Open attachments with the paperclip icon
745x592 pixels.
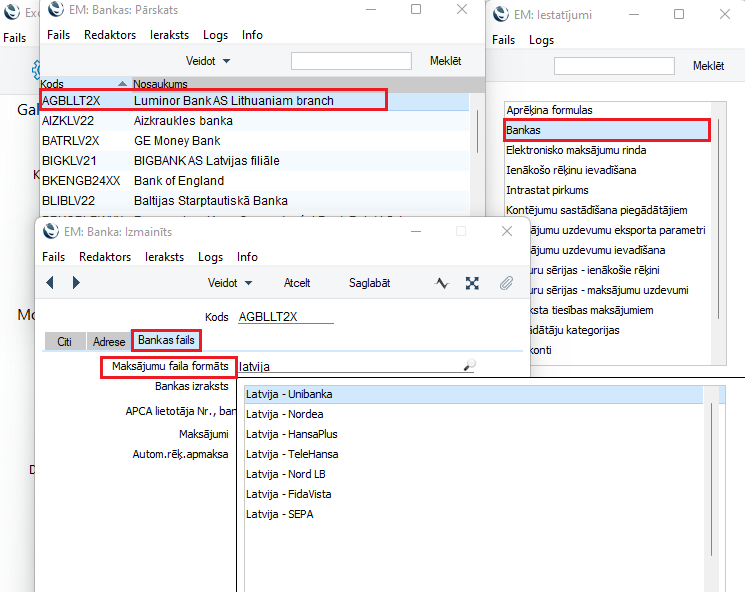click(x=506, y=283)
